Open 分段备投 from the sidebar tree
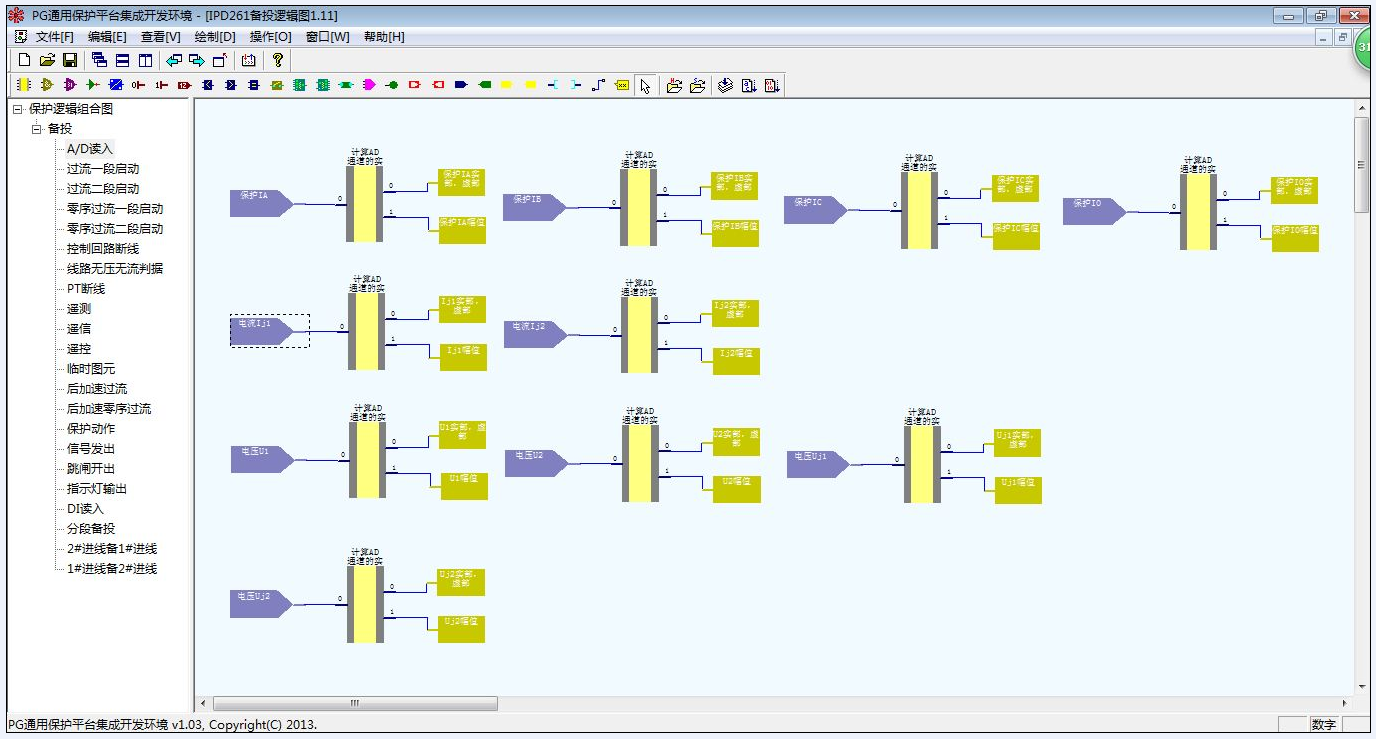 pos(91,529)
